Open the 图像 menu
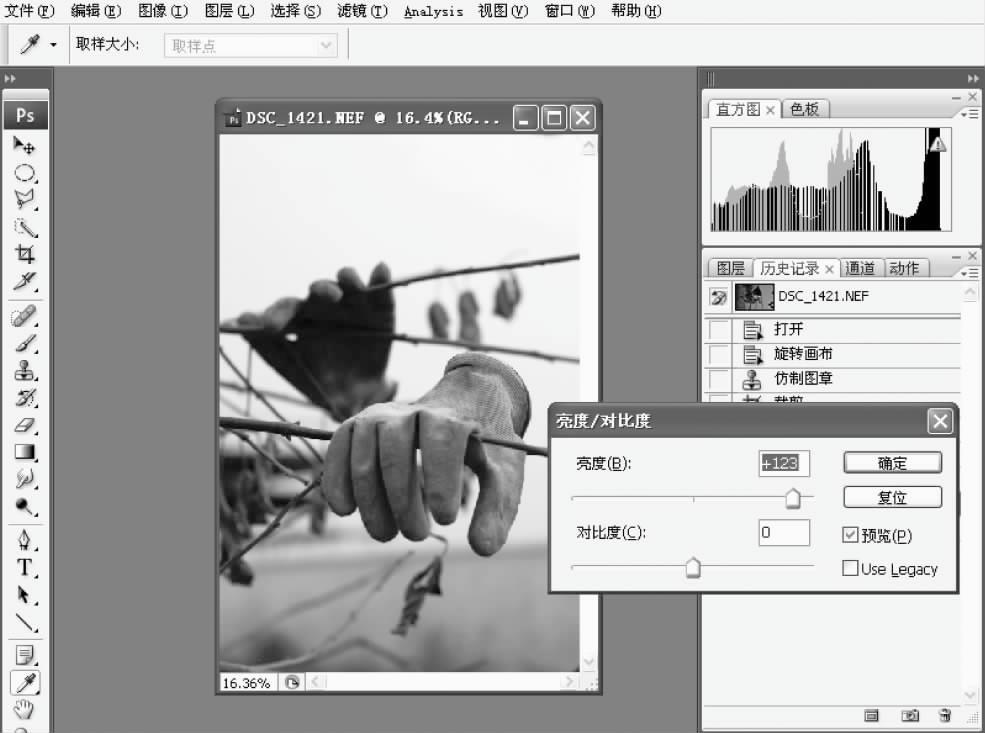 (163, 11)
